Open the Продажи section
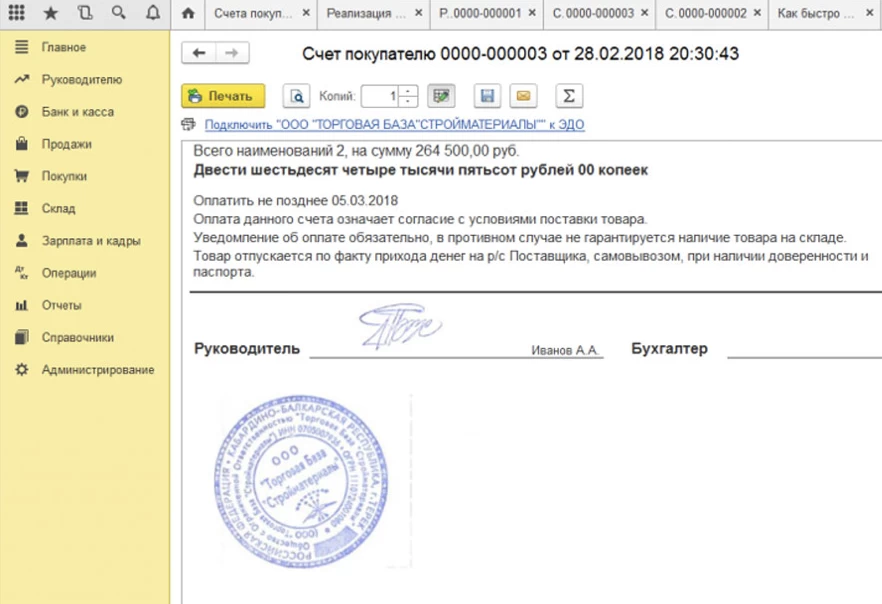The height and width of the screenshot is (604, 882). (66, 144)
